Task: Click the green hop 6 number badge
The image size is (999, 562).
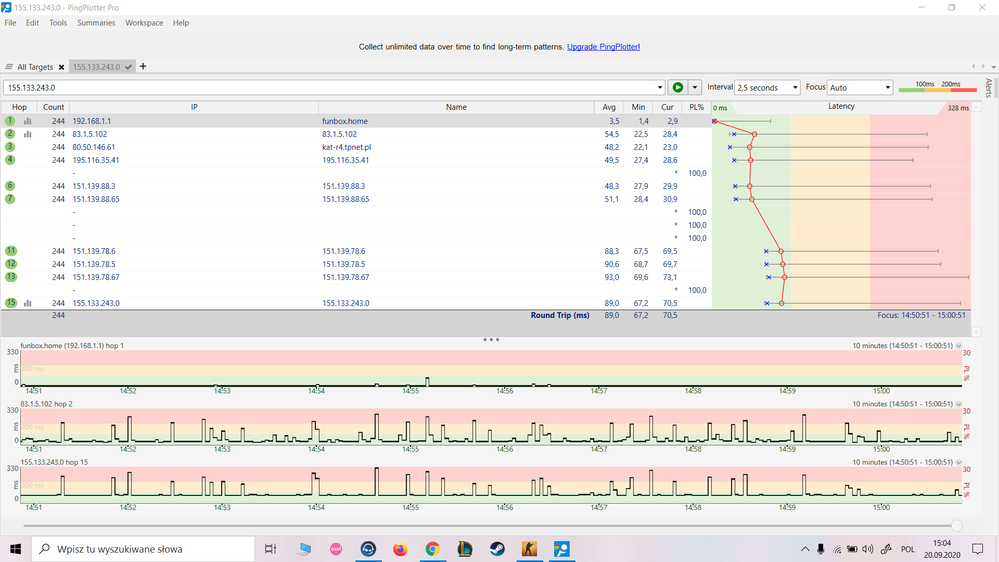Action: [10, 186]
